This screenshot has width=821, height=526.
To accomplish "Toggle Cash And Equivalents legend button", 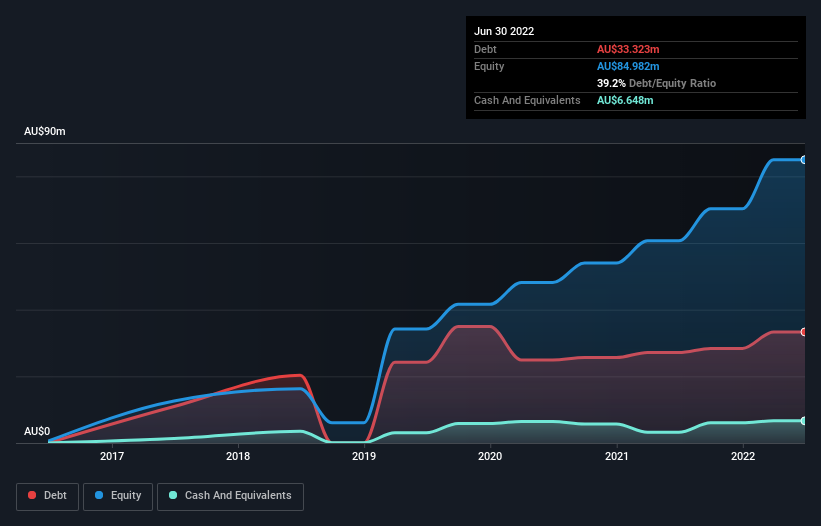I will [230, 496].
